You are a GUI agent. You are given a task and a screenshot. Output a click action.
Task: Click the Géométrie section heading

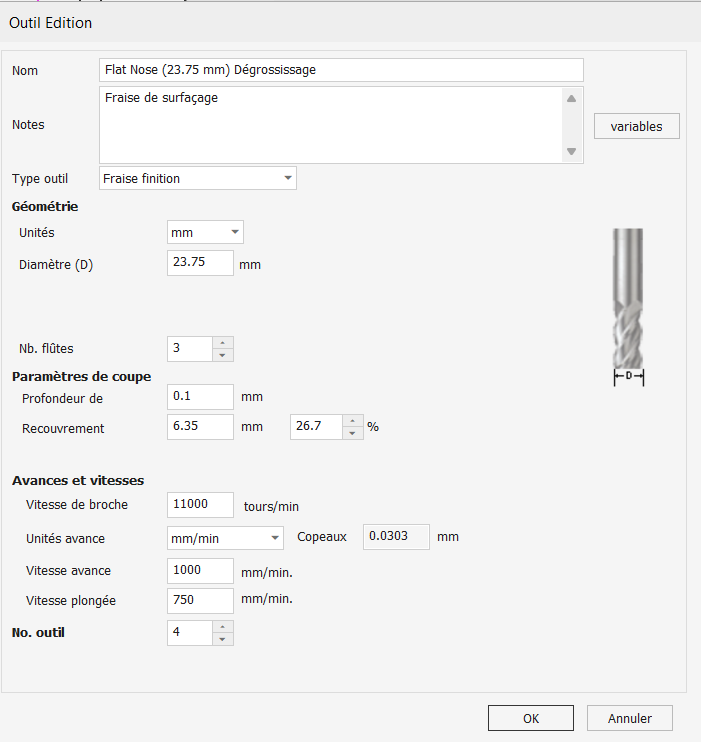(x=45, y=207)
